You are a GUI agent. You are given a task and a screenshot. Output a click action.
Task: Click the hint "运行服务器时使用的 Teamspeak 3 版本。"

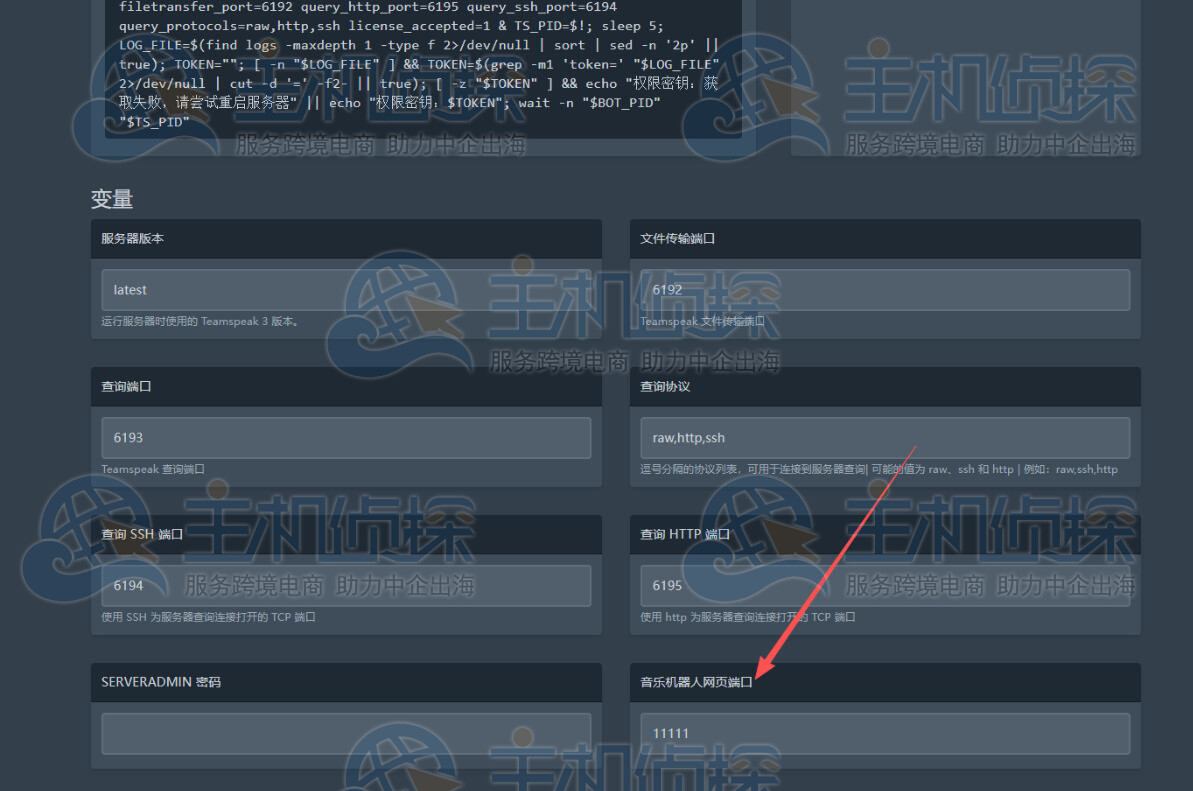(200, 322)
